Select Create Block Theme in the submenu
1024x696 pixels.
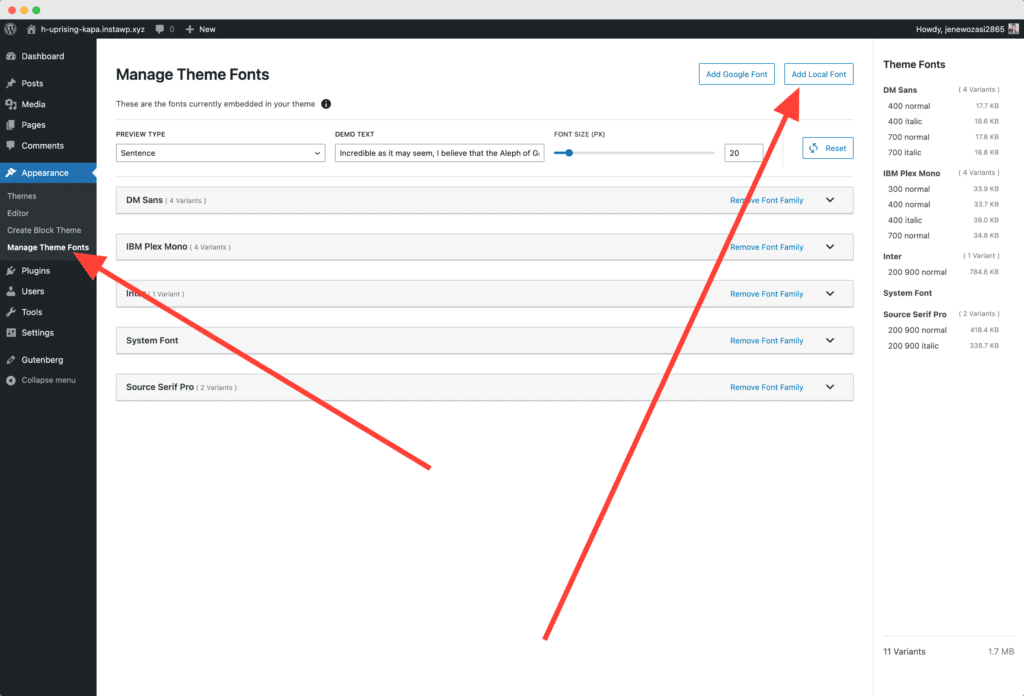[x=44, y=230]
